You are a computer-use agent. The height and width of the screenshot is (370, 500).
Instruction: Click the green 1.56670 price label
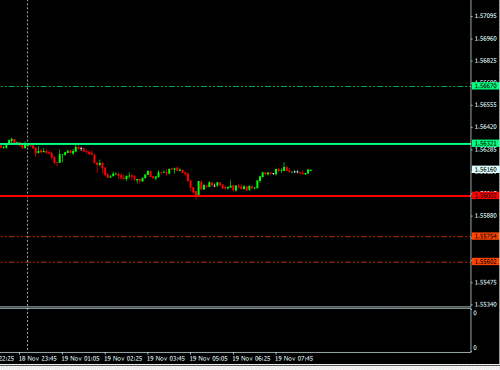pyautogui.click(x=485, y=86)
